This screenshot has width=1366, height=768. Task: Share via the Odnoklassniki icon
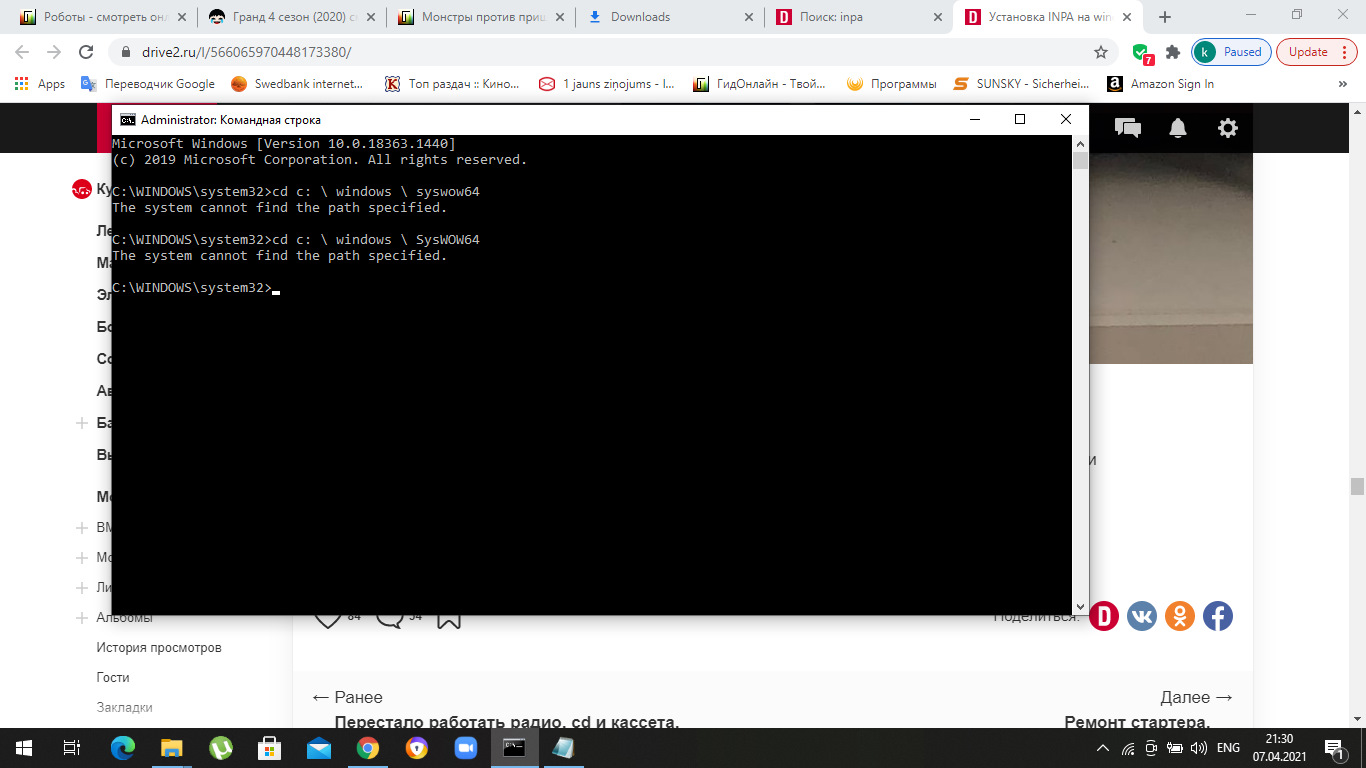1179,616
